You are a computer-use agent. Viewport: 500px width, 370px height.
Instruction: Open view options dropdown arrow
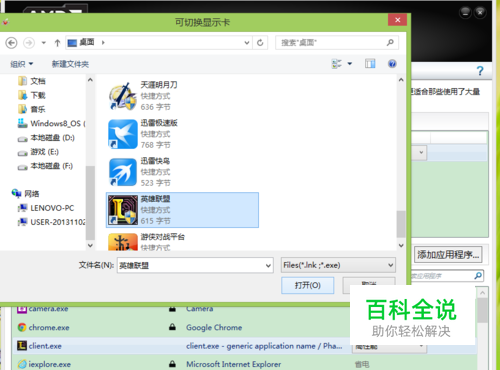[350, 64]
